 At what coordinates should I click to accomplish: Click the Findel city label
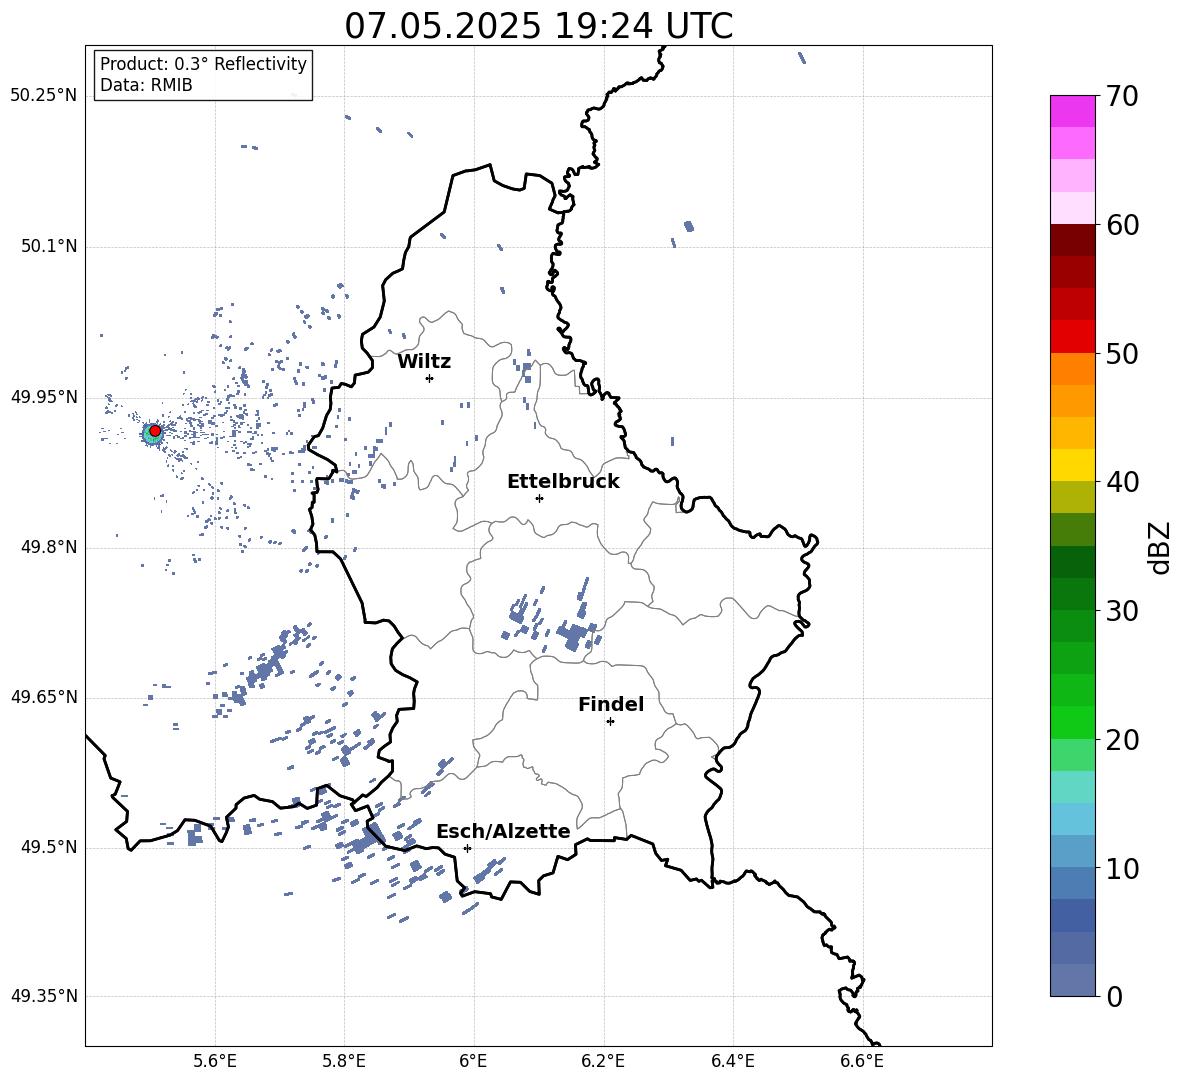click(611, 704)
